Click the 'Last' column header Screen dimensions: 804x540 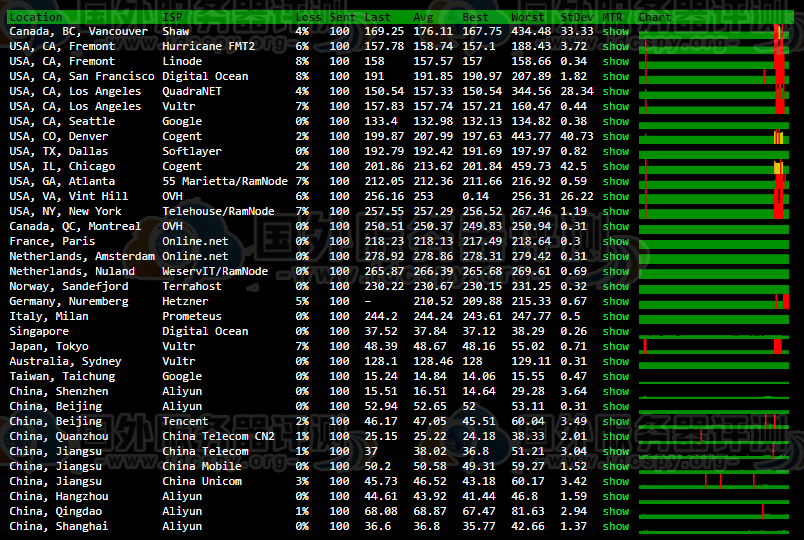tap(377, 17)
